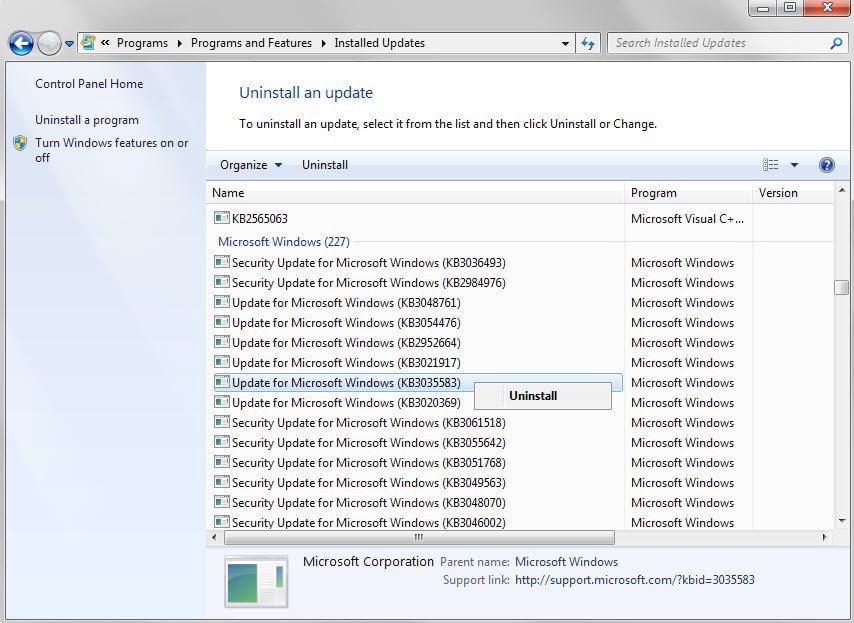Click the Help question mark icon

(826, 165)
